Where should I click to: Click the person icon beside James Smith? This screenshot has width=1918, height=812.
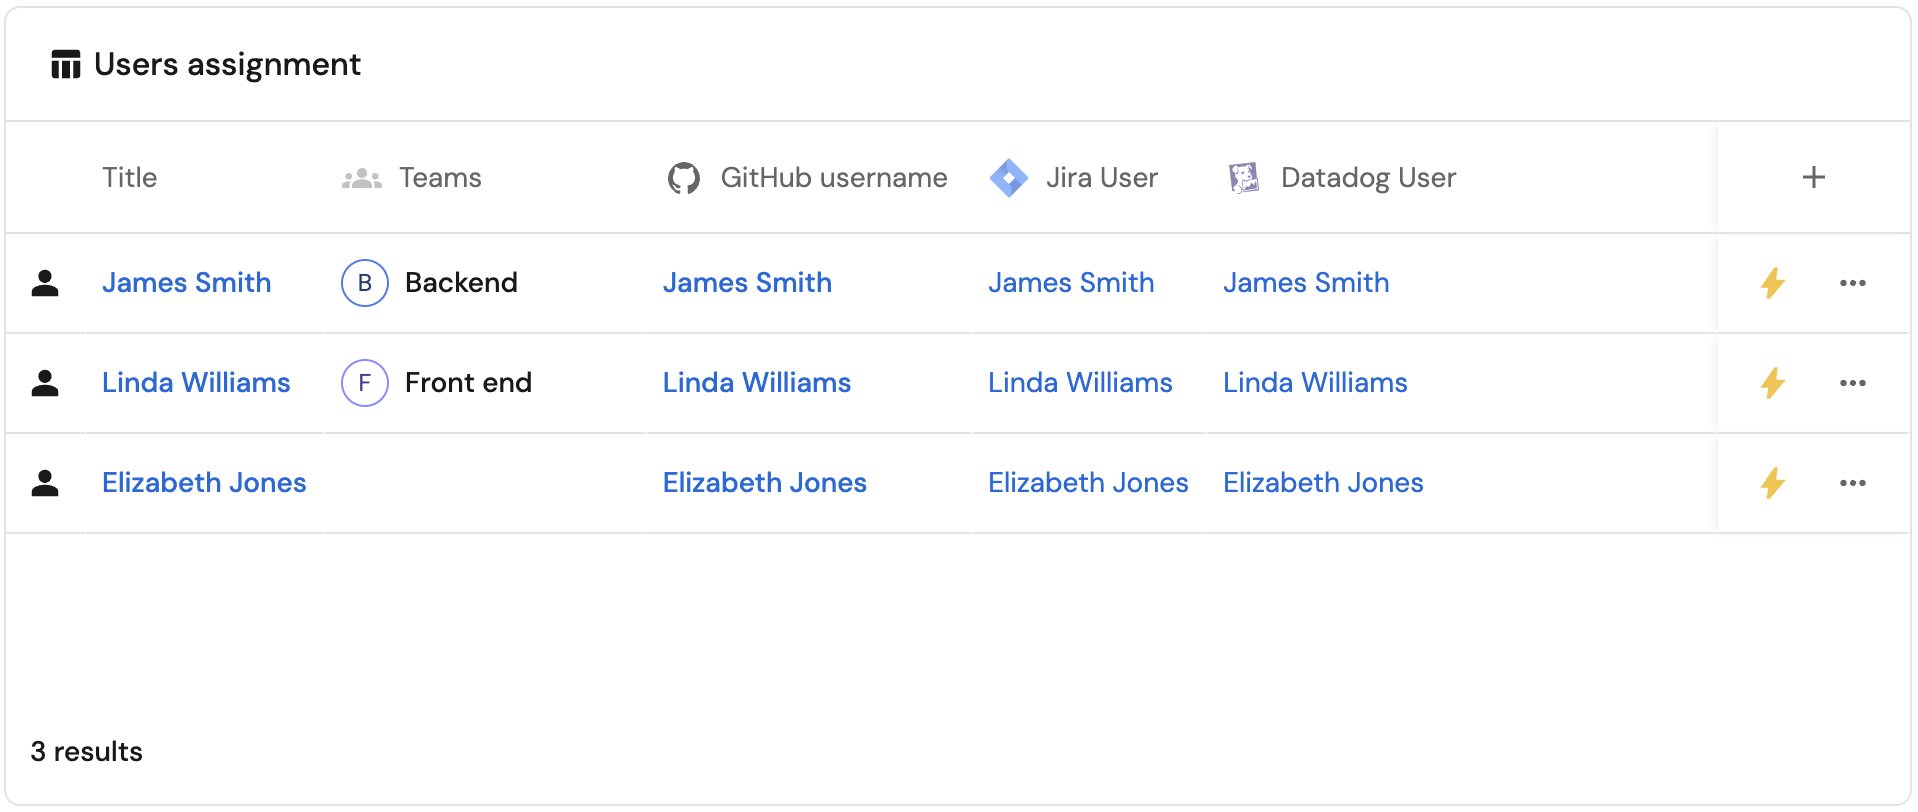coord(45,283)
